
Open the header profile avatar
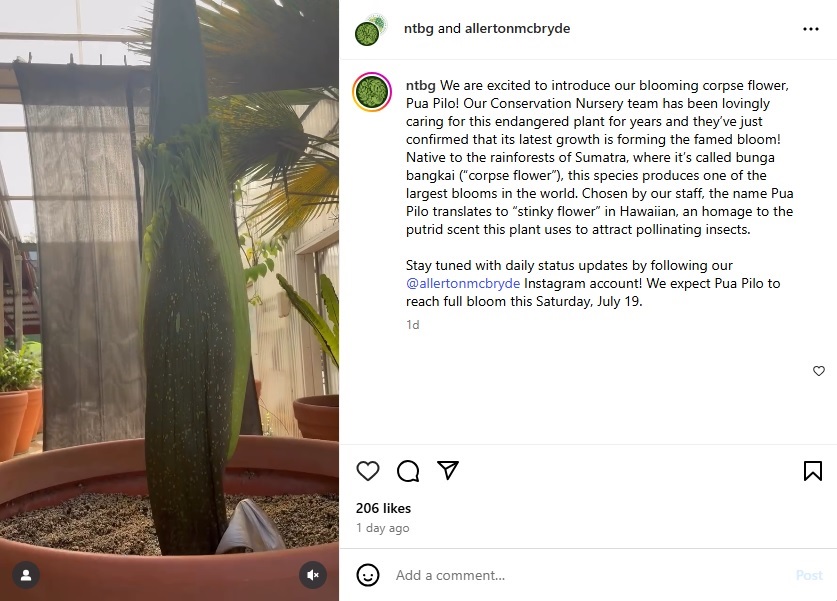tap(369, 30)
